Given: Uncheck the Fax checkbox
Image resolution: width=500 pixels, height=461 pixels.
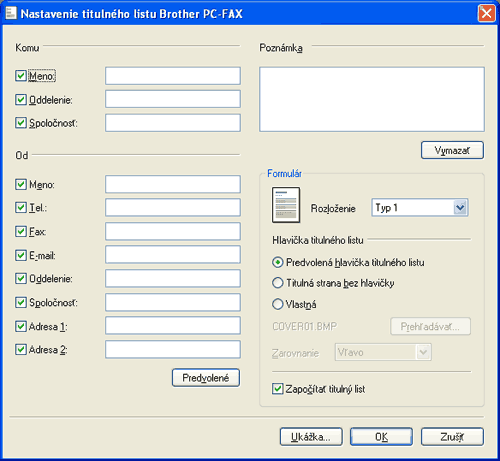Looking at the screenshot, I should (x=21, y=231).
